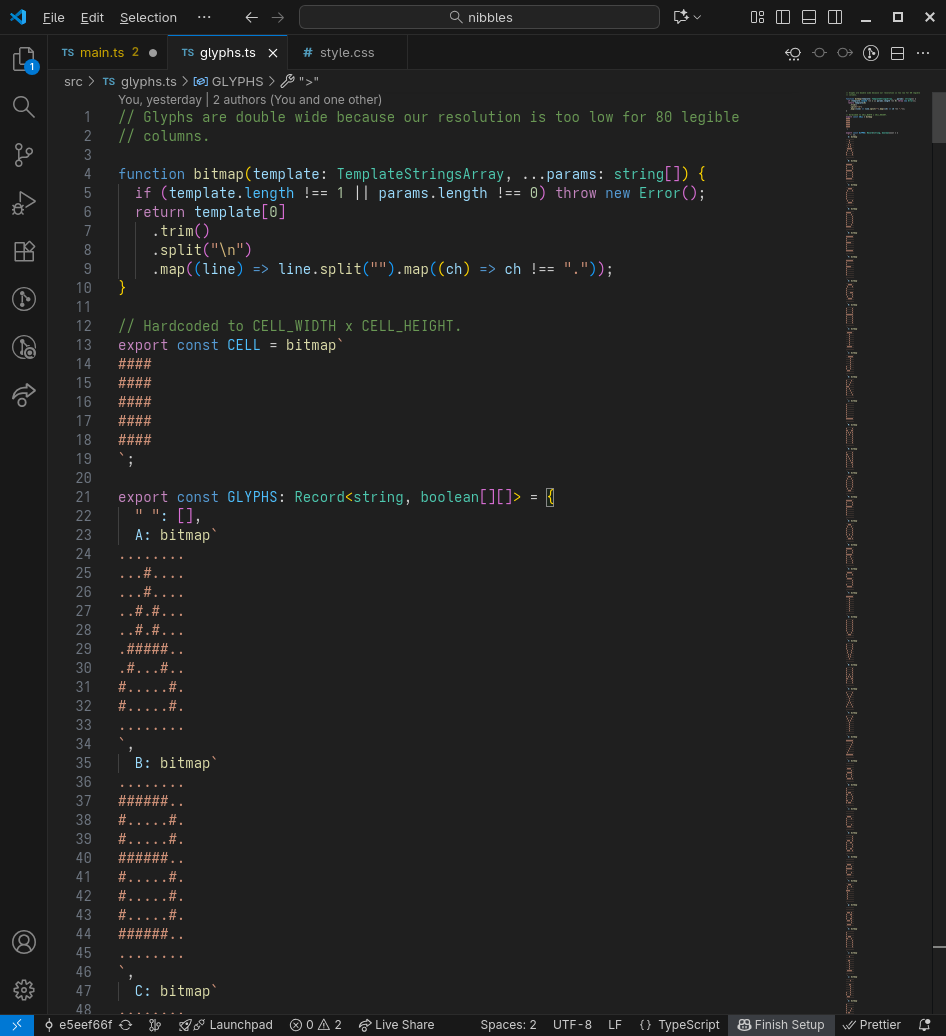Expand the hidden menu bar items ellipsis

pyautogui.click(x=204, y=17)
